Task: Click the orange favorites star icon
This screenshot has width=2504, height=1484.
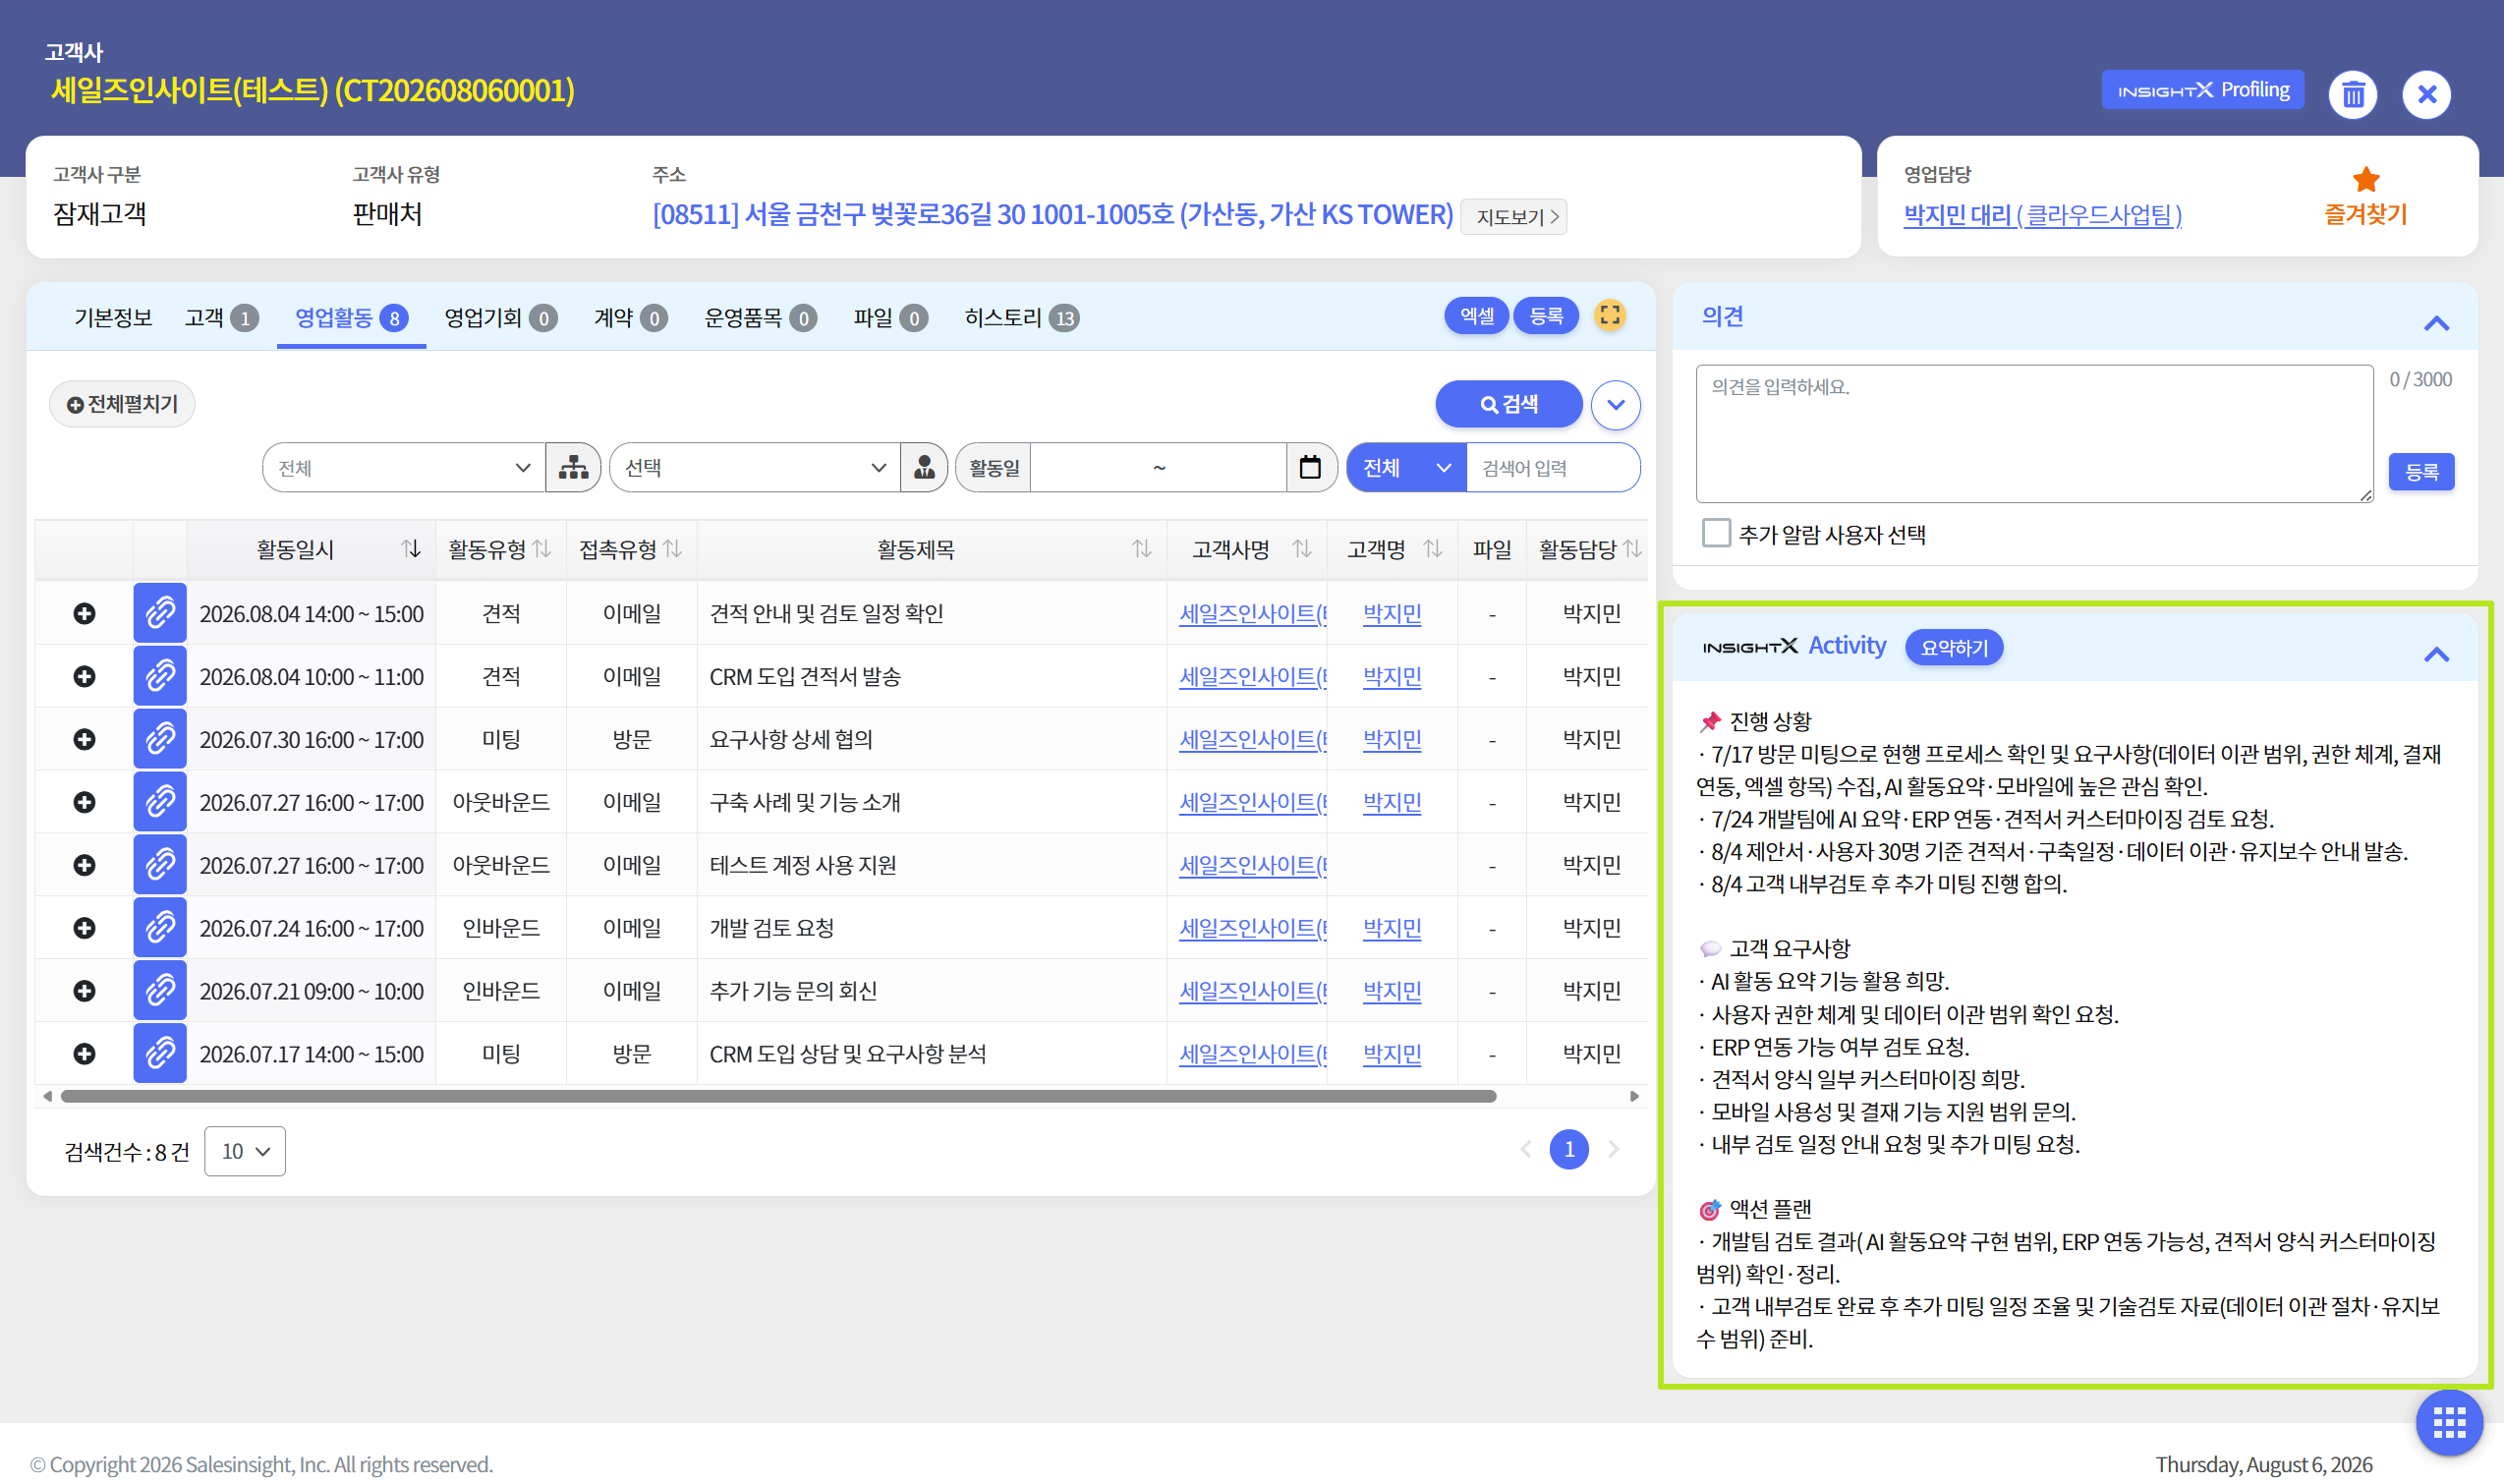Action: pyautogui.click(x=2365, y=180)
